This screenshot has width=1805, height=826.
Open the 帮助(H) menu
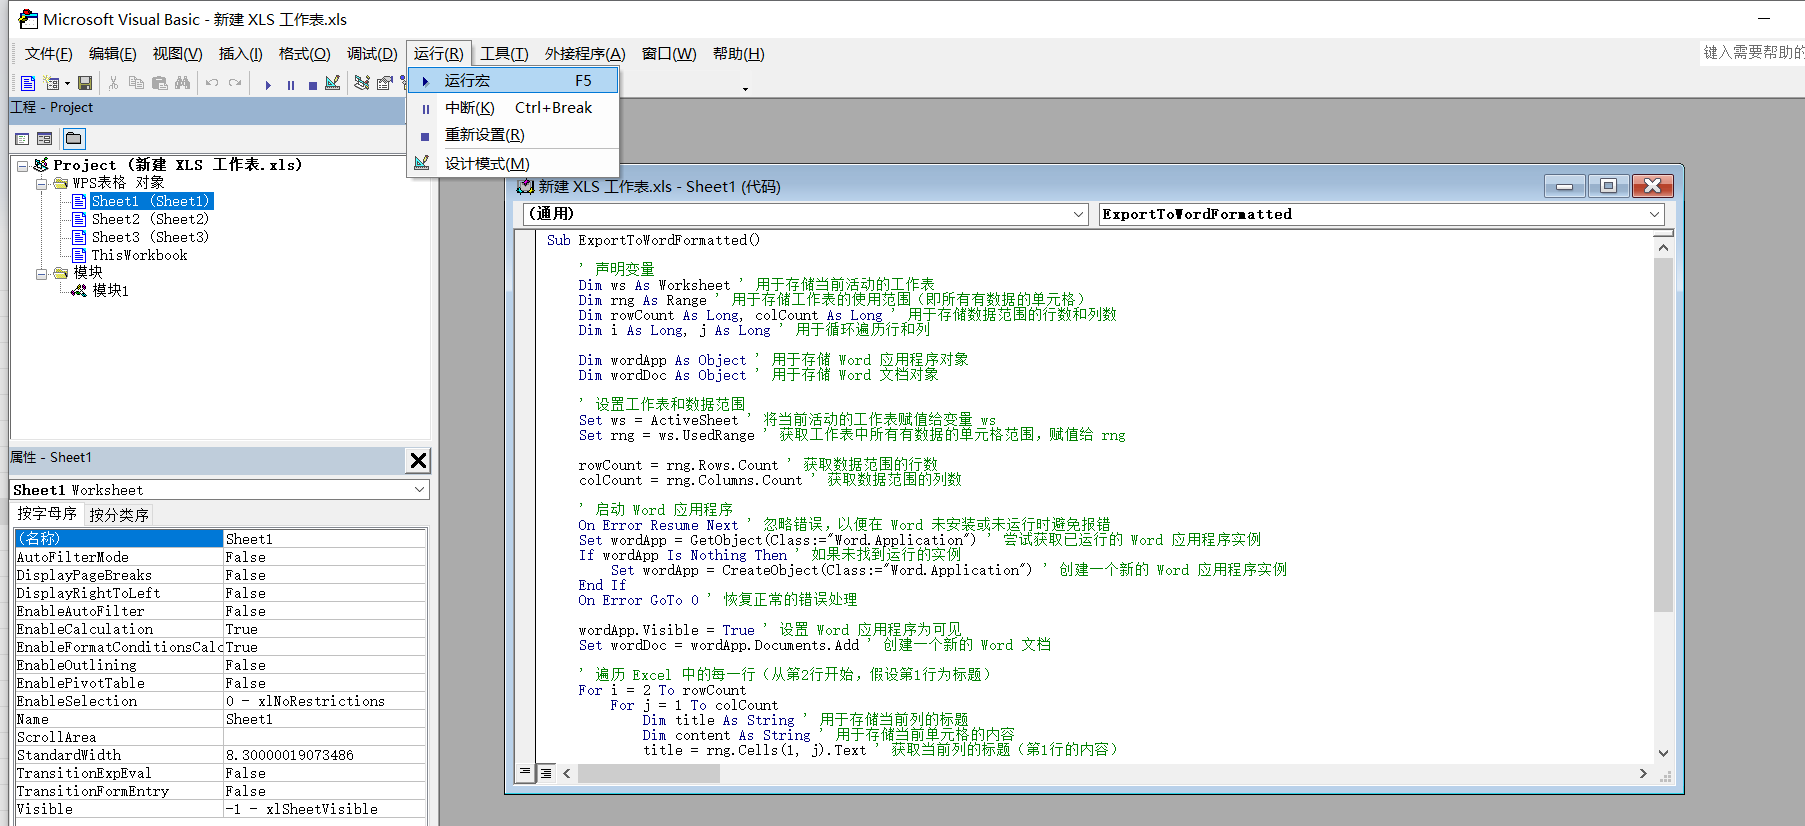click(738, 54)
